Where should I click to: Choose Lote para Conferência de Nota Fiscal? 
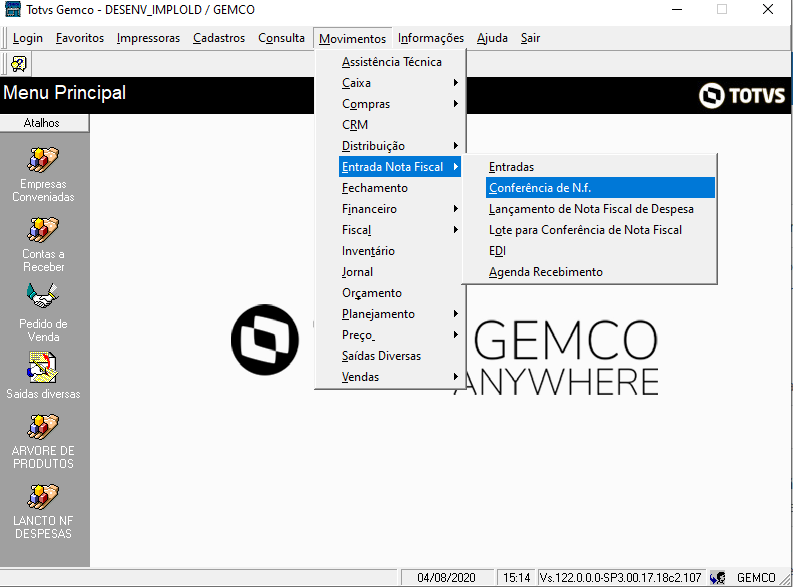click(600, 230)
